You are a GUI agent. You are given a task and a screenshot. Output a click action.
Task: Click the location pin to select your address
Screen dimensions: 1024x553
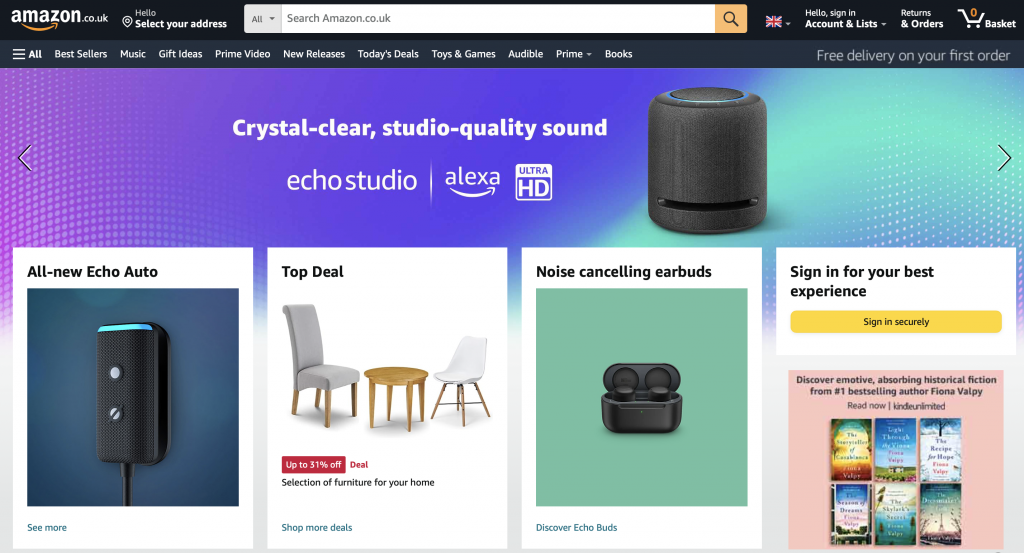127,22
